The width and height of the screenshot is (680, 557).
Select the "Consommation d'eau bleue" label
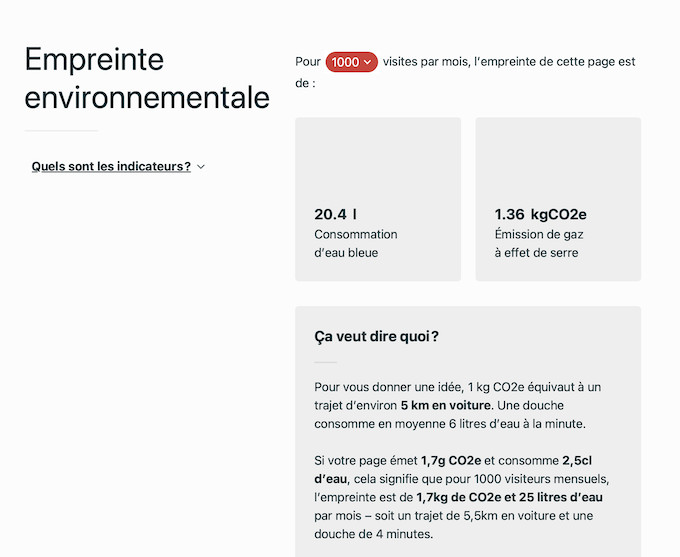355,243
